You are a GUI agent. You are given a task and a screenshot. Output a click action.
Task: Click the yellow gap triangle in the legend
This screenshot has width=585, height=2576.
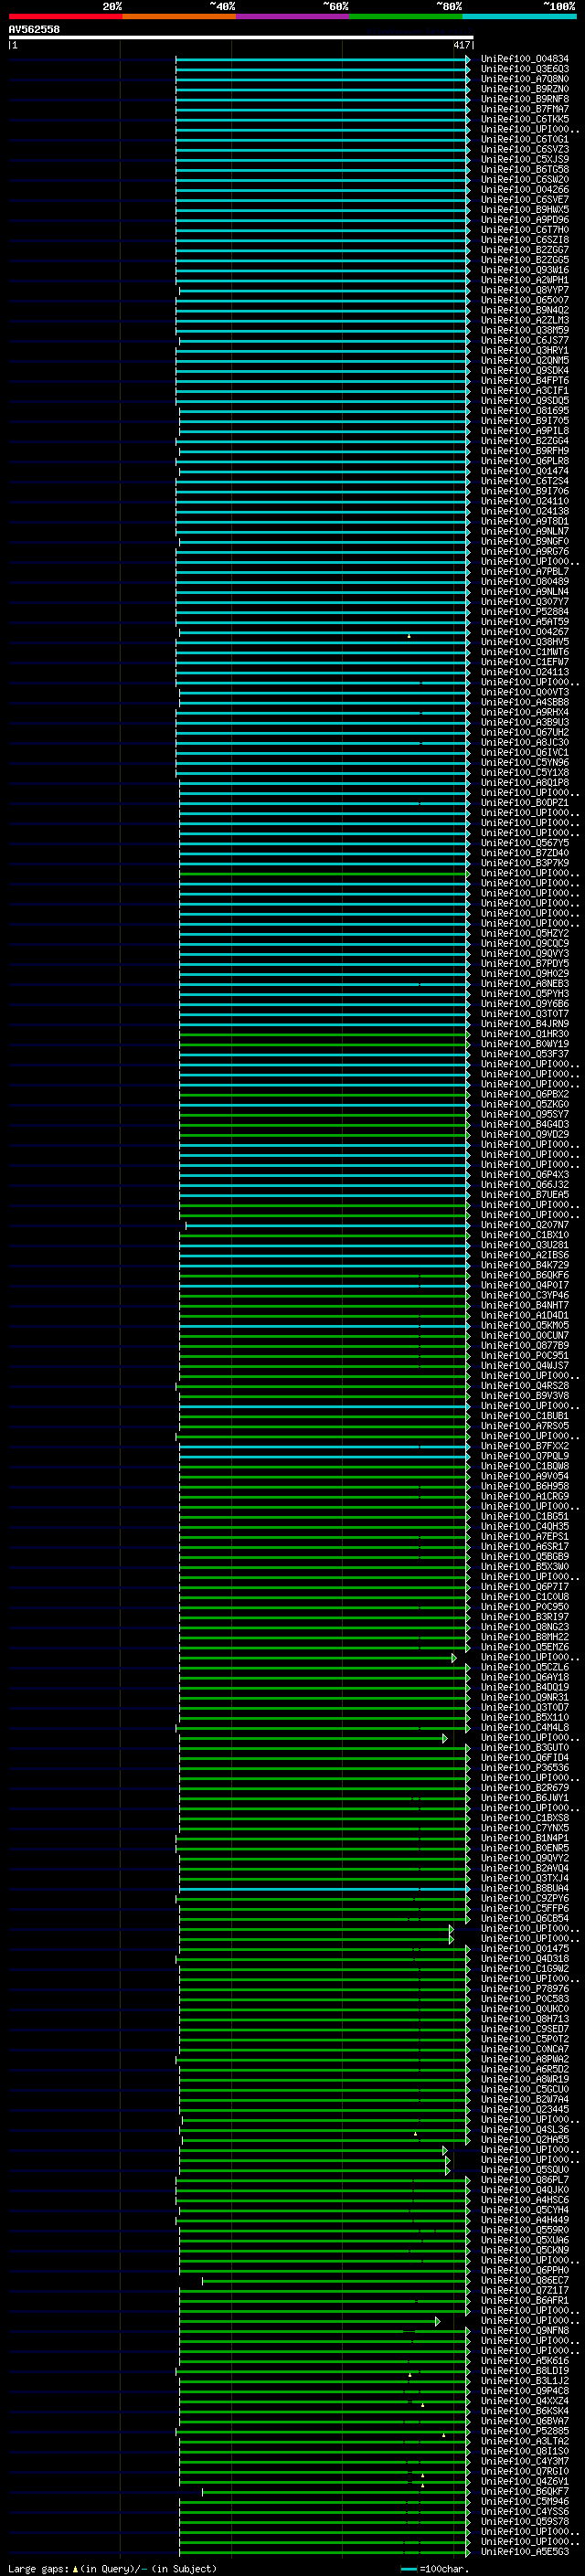[75, 2569]
